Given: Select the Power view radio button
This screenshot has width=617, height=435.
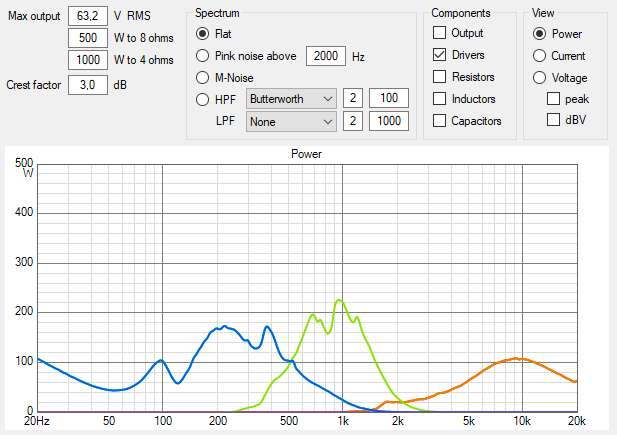Looking at the screenshot, I should tap(539, 34).
